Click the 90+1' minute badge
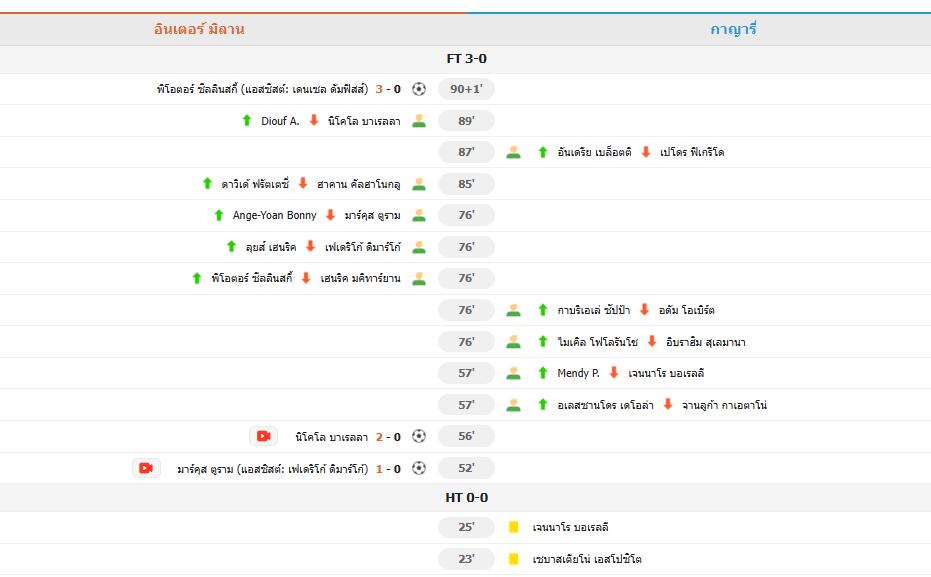This screenshot has width=931, height=577. pos(466,89)
